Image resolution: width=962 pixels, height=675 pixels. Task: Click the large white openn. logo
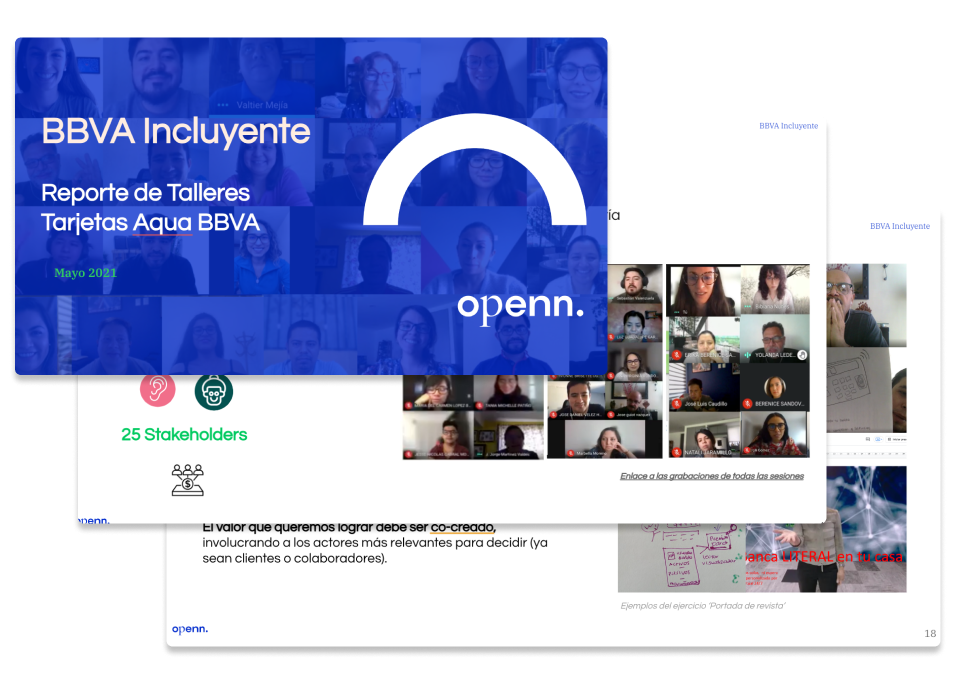pyautogui.click(x=520, y=307)
